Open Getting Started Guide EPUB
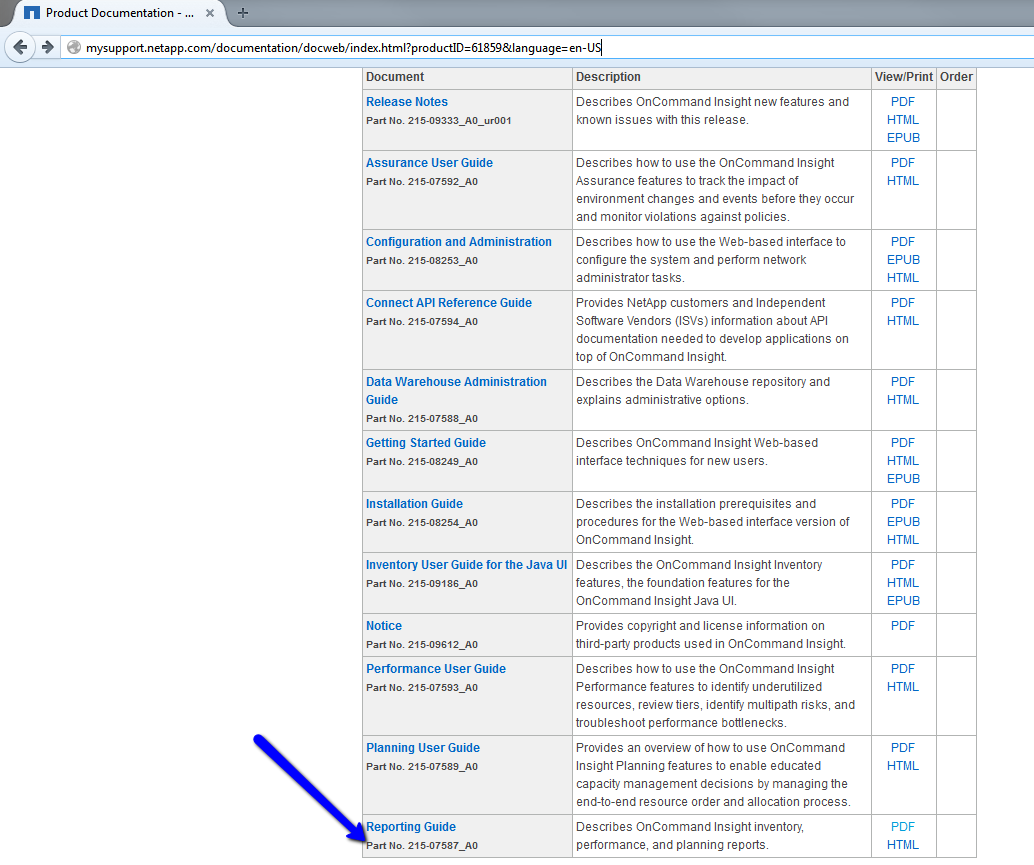1034x865 pixels. 903,479
